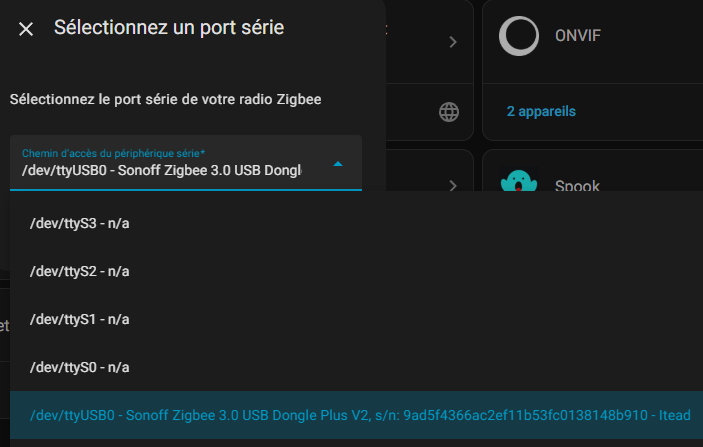Click the chevron arrow left of ONVIF card
Viewport: 703px width, 447px height.
point(453,42)
